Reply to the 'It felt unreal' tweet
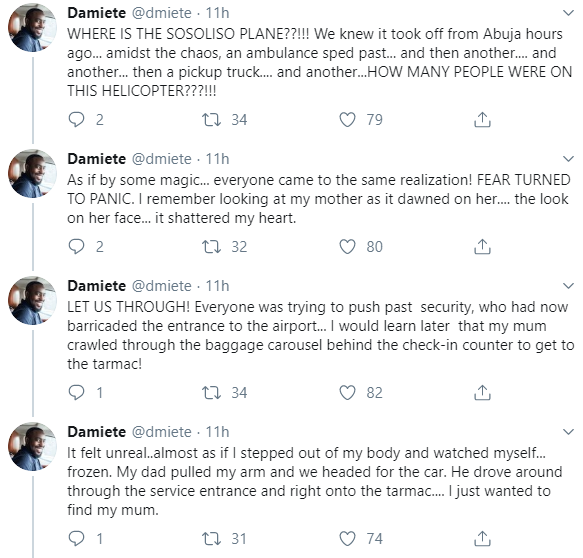The height and width of the screenshot is (558, 583). tap(77, 539)
